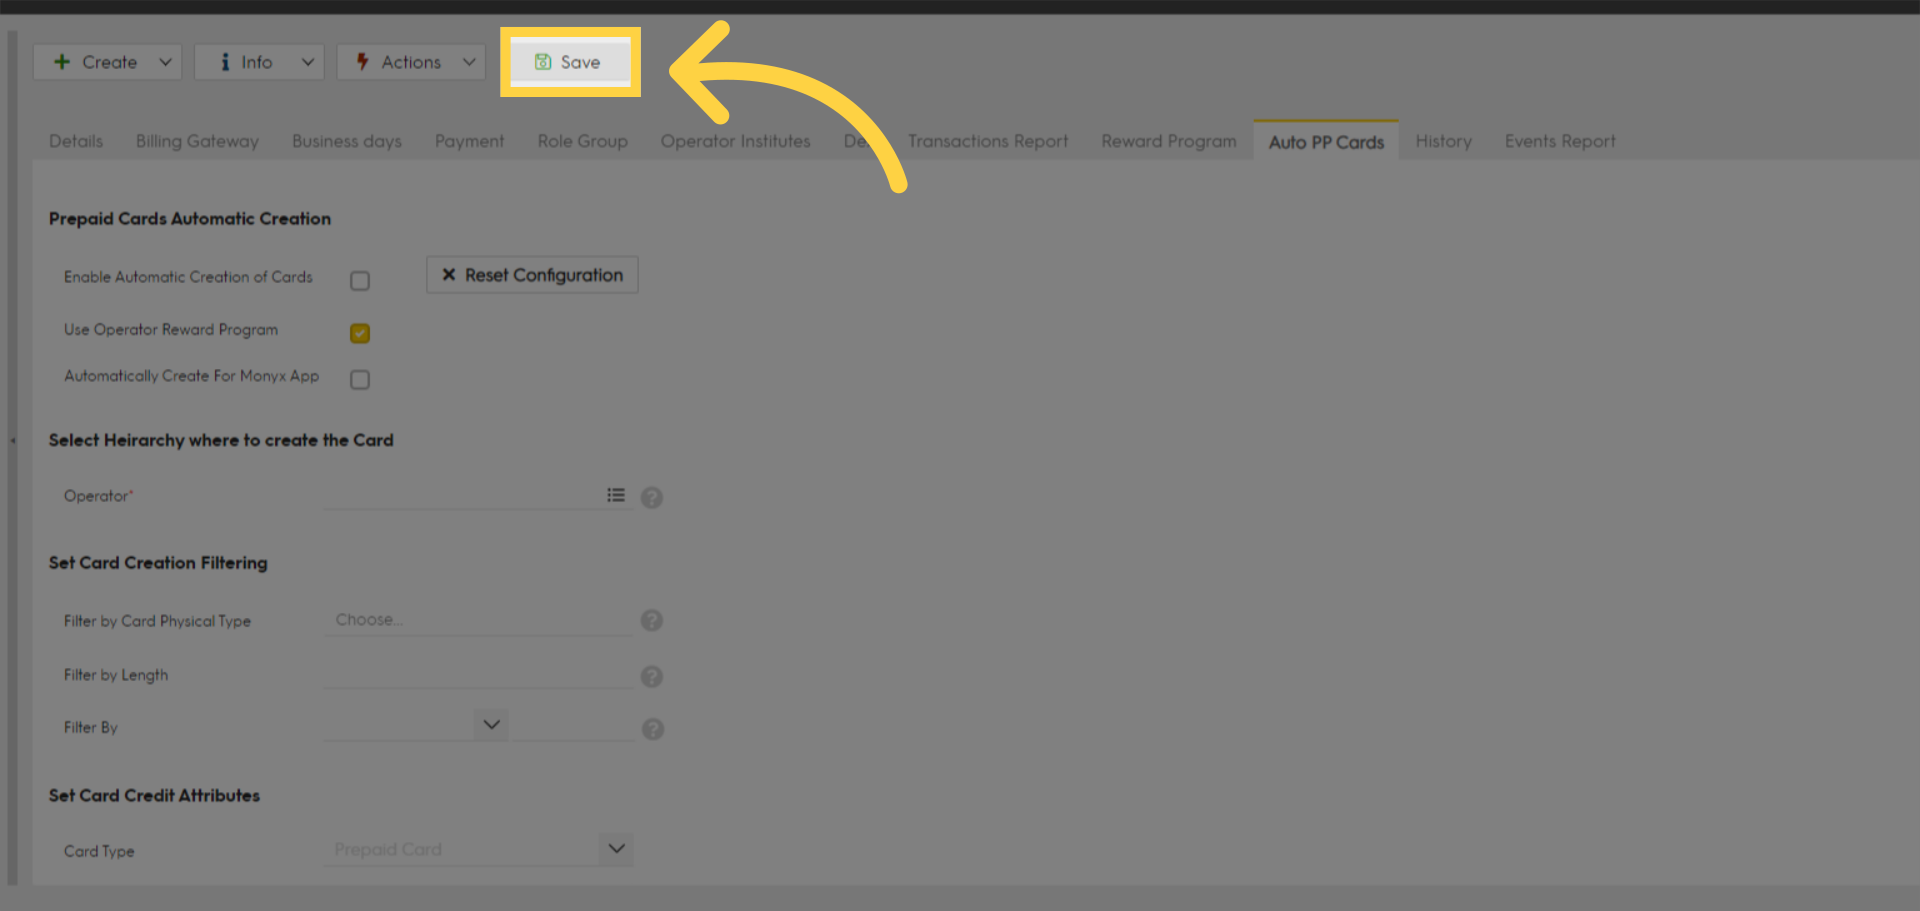1920x911 pixels.
Task: Show help for Filter by Length
Action: (x=652, y=677)
